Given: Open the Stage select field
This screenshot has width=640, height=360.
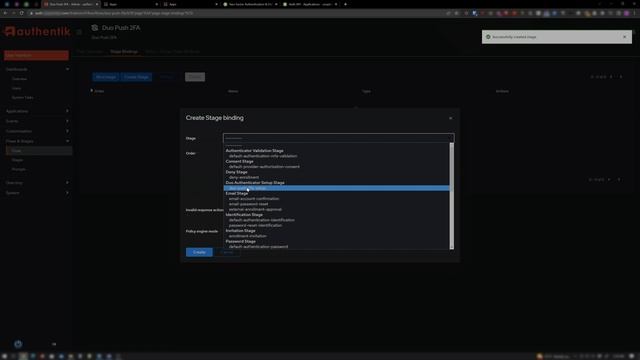Looking at the screenshot, I should pos(338,138).
